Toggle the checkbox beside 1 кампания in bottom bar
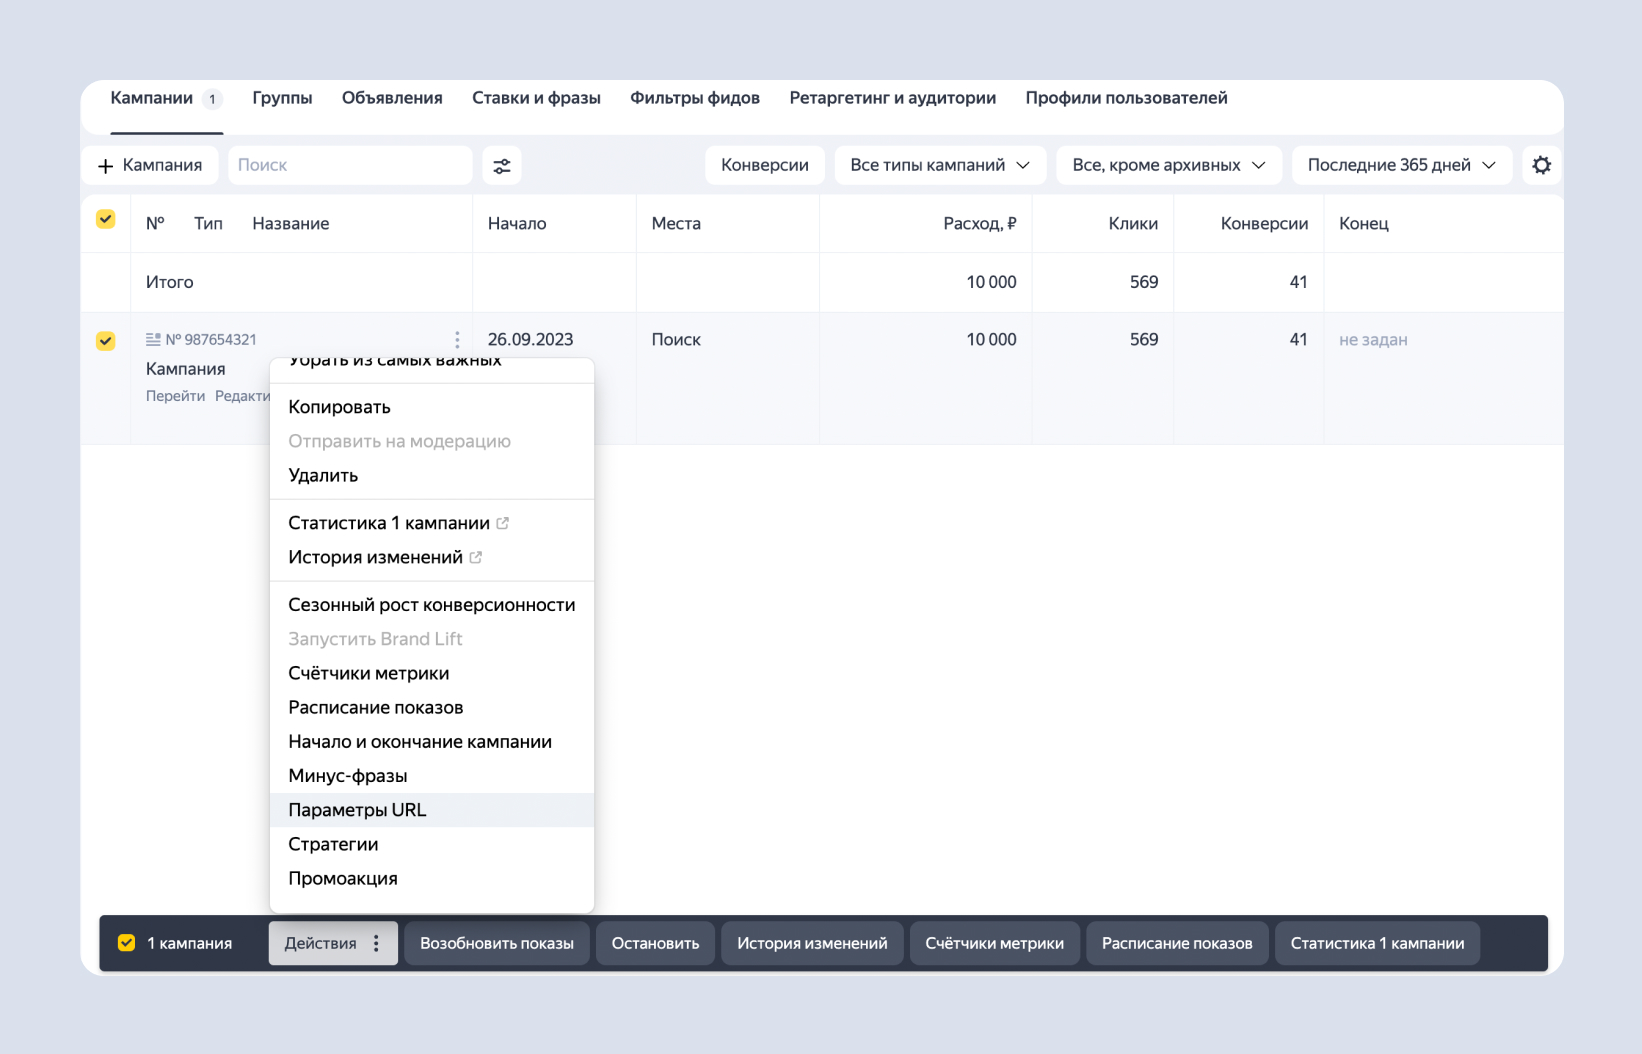 pyautogui.click(x=127, y=943)
